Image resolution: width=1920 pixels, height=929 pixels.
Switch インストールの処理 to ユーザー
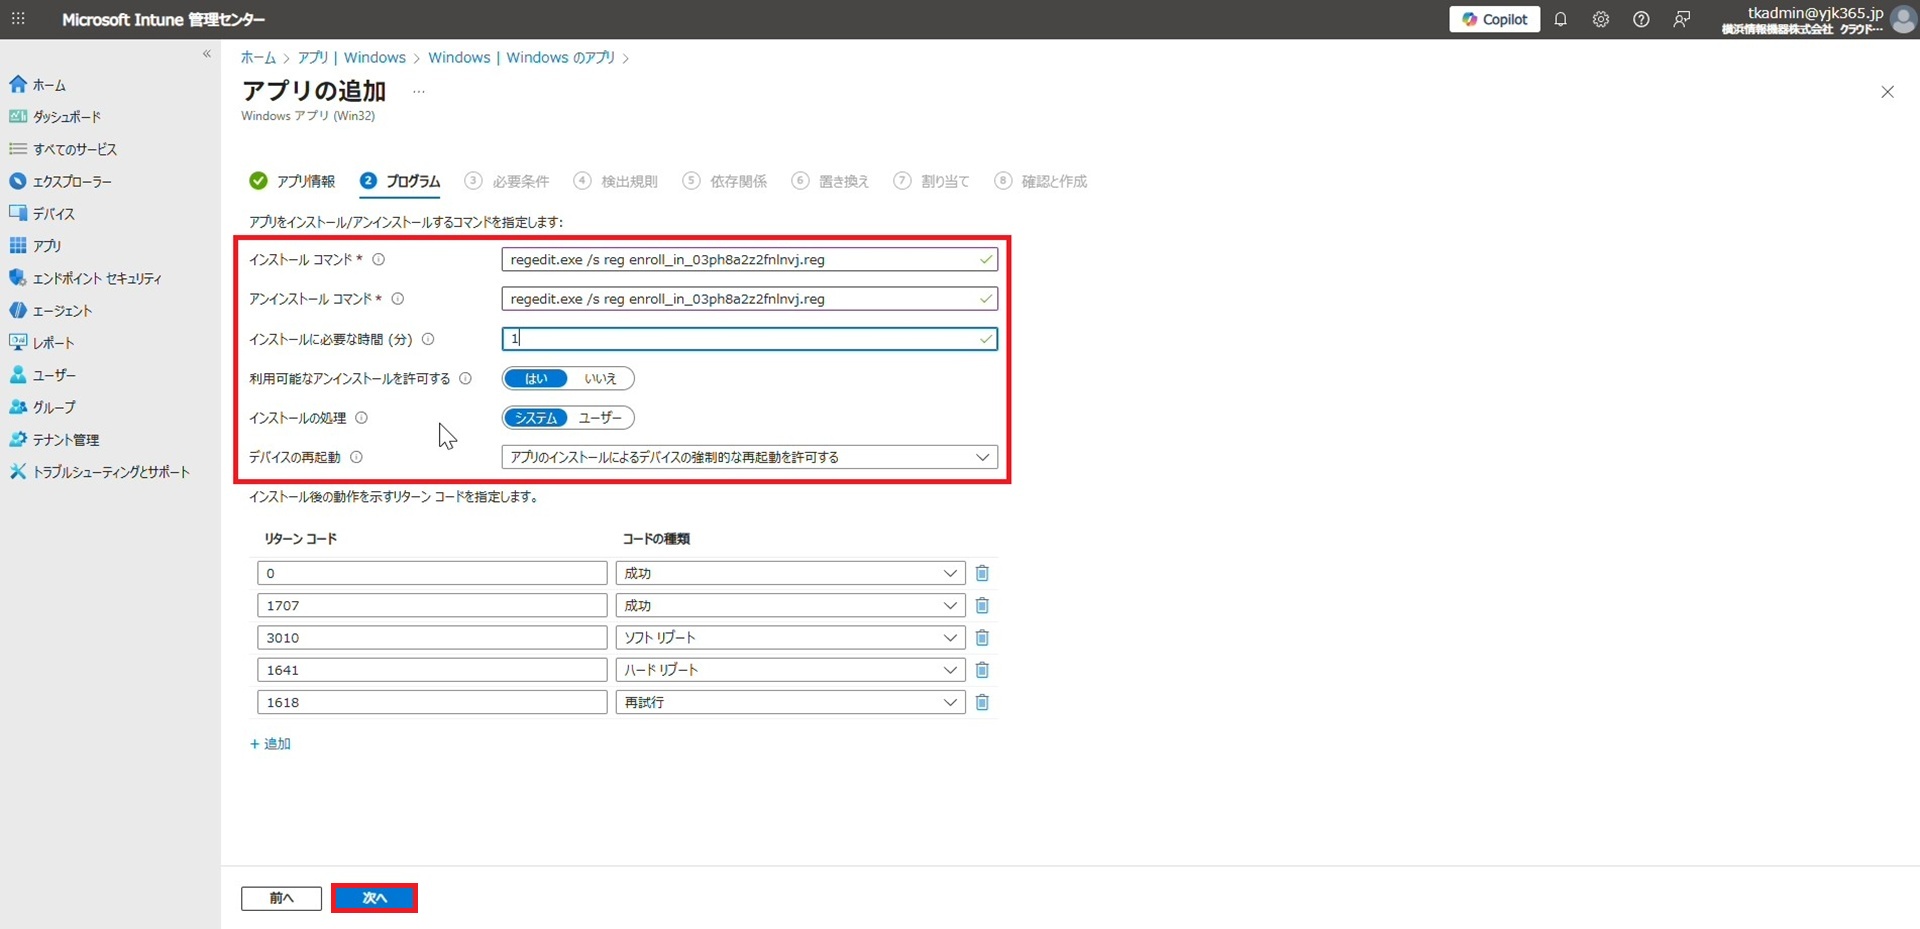(600, 418)
